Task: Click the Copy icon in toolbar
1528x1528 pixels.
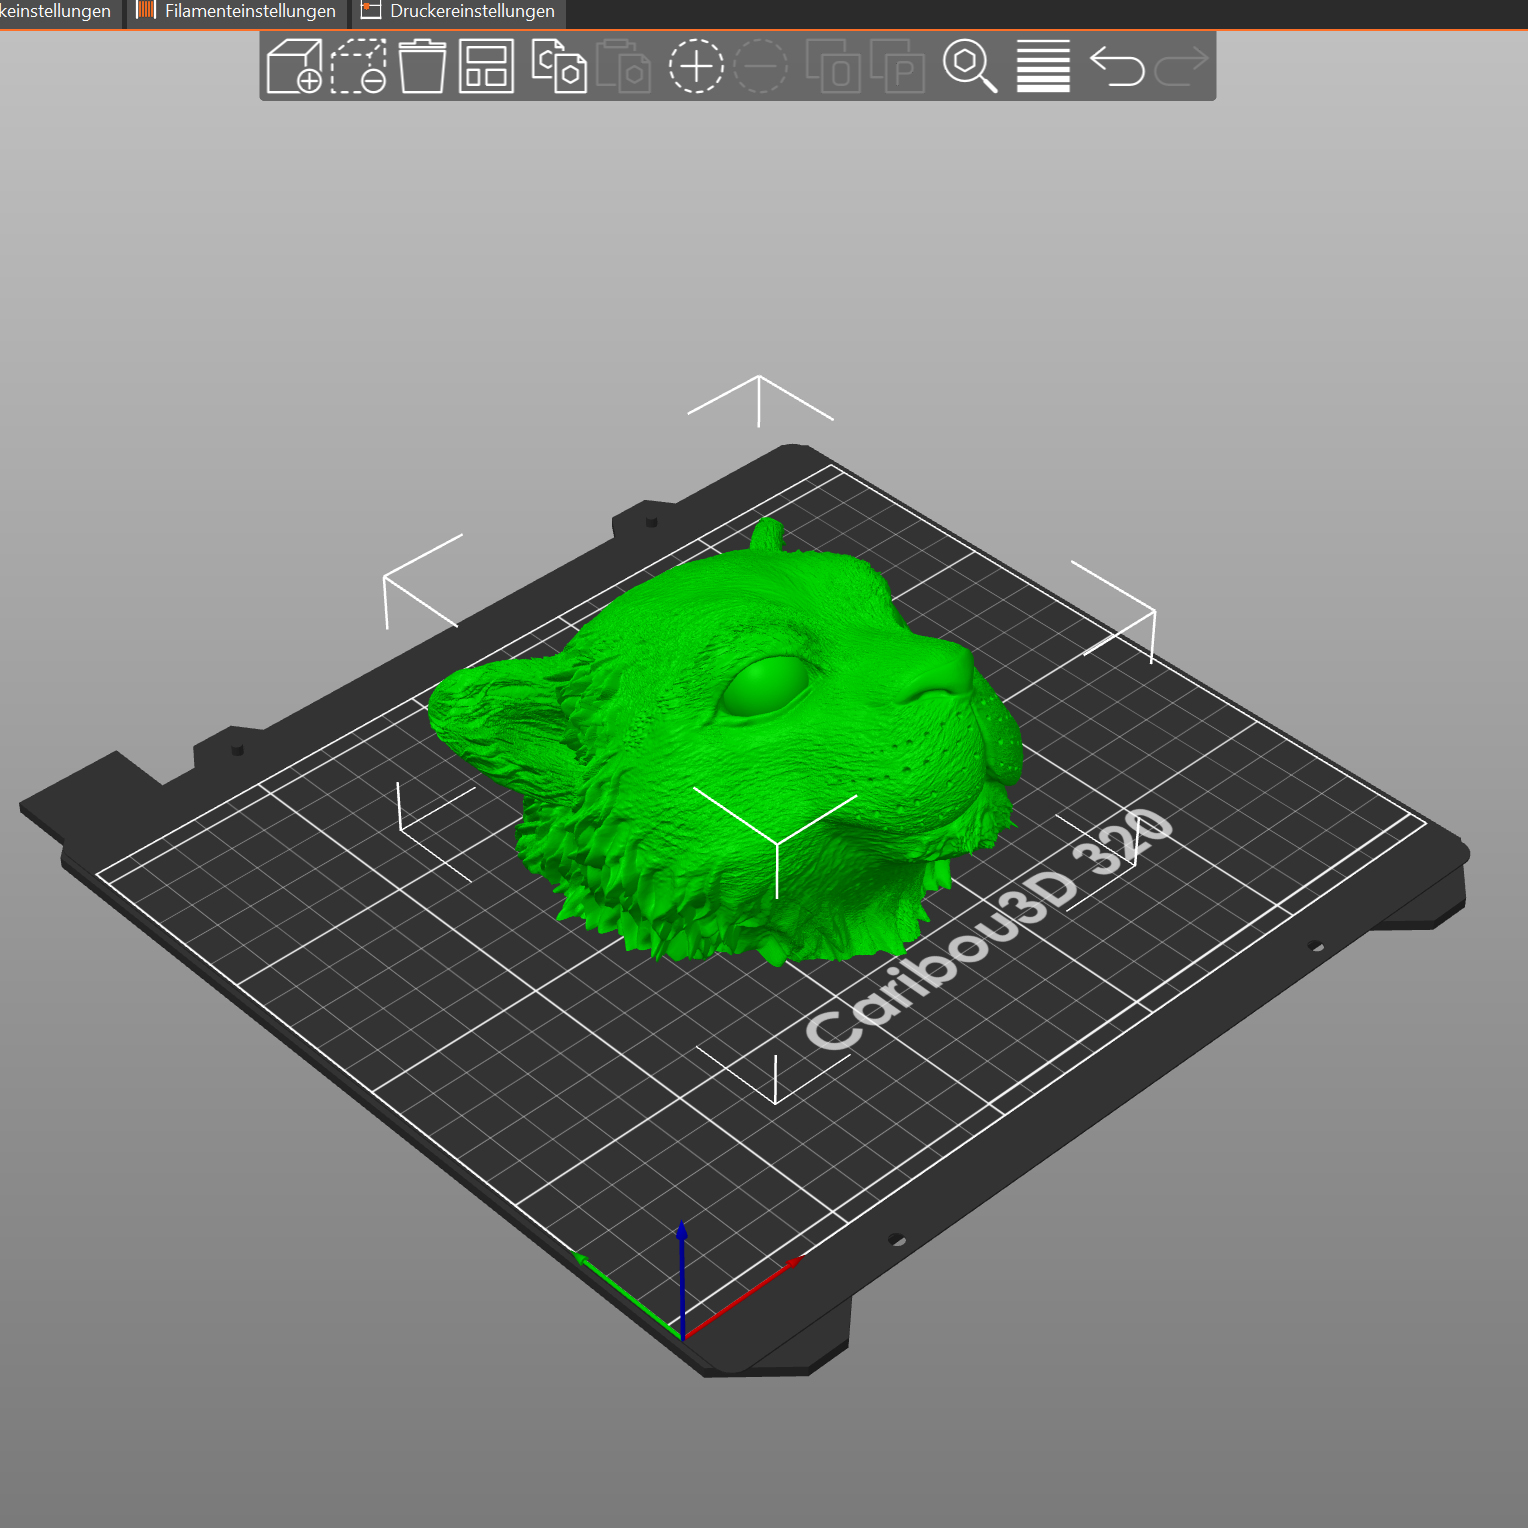Action: point(559,66)
